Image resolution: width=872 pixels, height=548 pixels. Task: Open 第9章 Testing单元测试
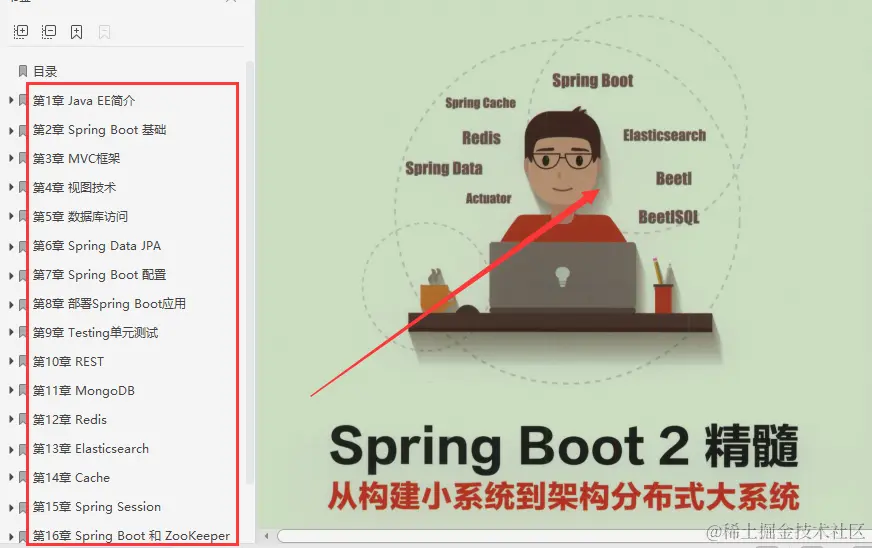click(x=95, y=333)
